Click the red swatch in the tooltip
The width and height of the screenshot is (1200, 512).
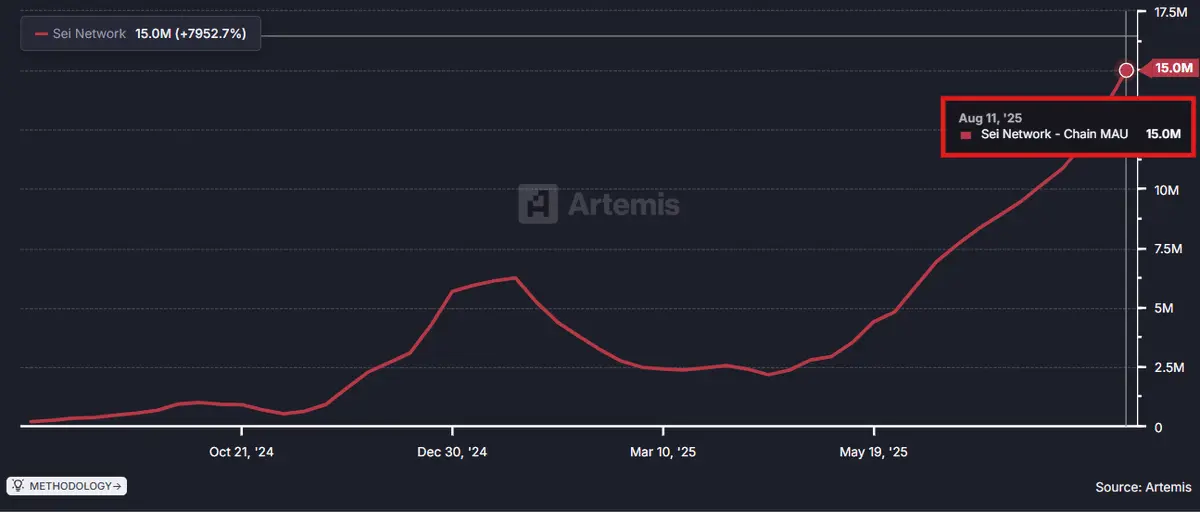point(966,135)
